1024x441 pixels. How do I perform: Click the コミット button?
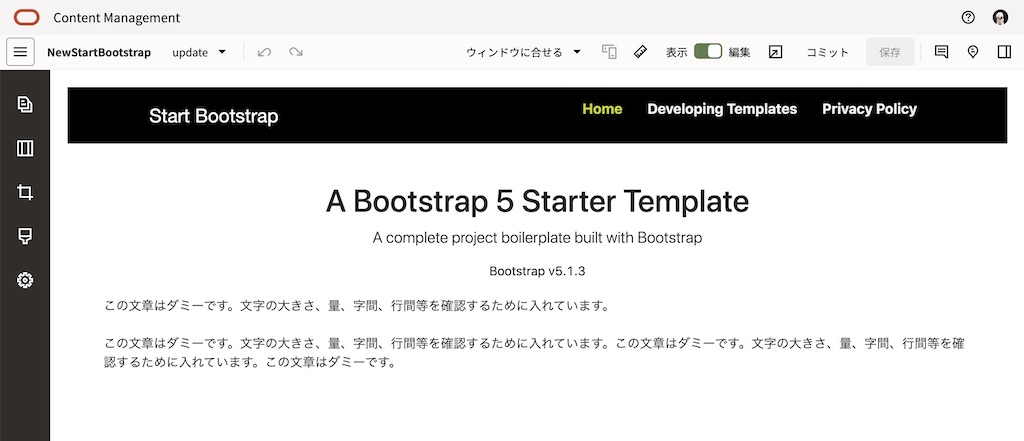pos(828,52)
